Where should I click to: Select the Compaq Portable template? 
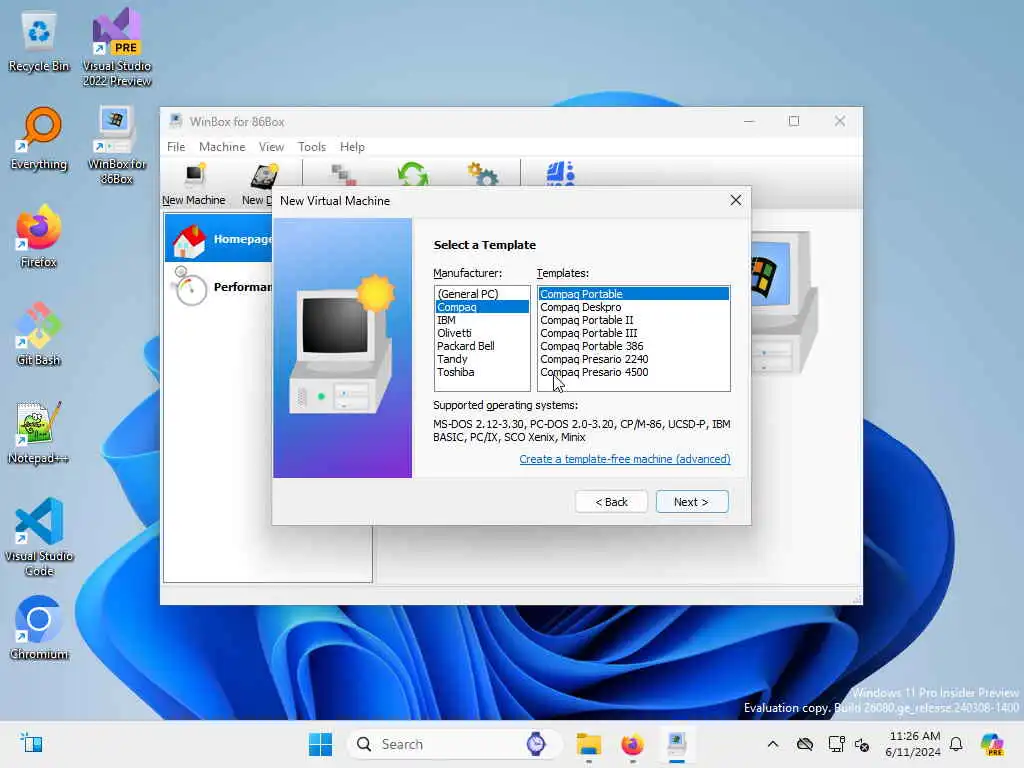pyautogui.click(x=633, y=294)
